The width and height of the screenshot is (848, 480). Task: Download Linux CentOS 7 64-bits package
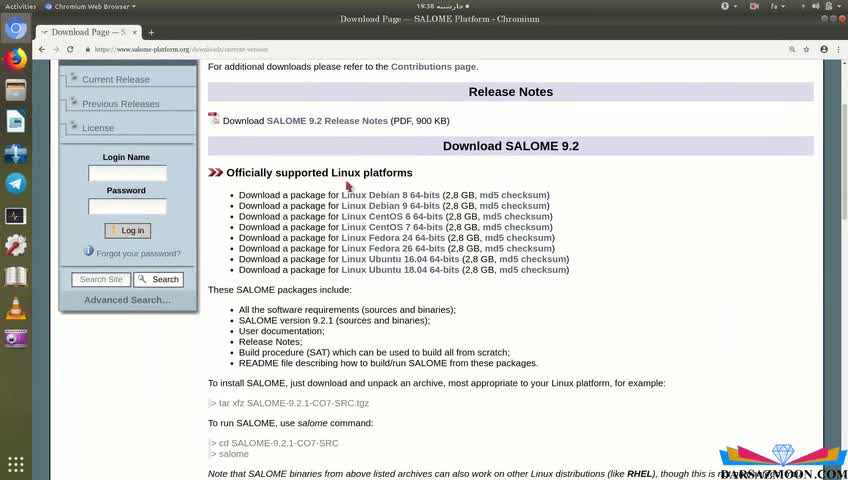(392, 227)
